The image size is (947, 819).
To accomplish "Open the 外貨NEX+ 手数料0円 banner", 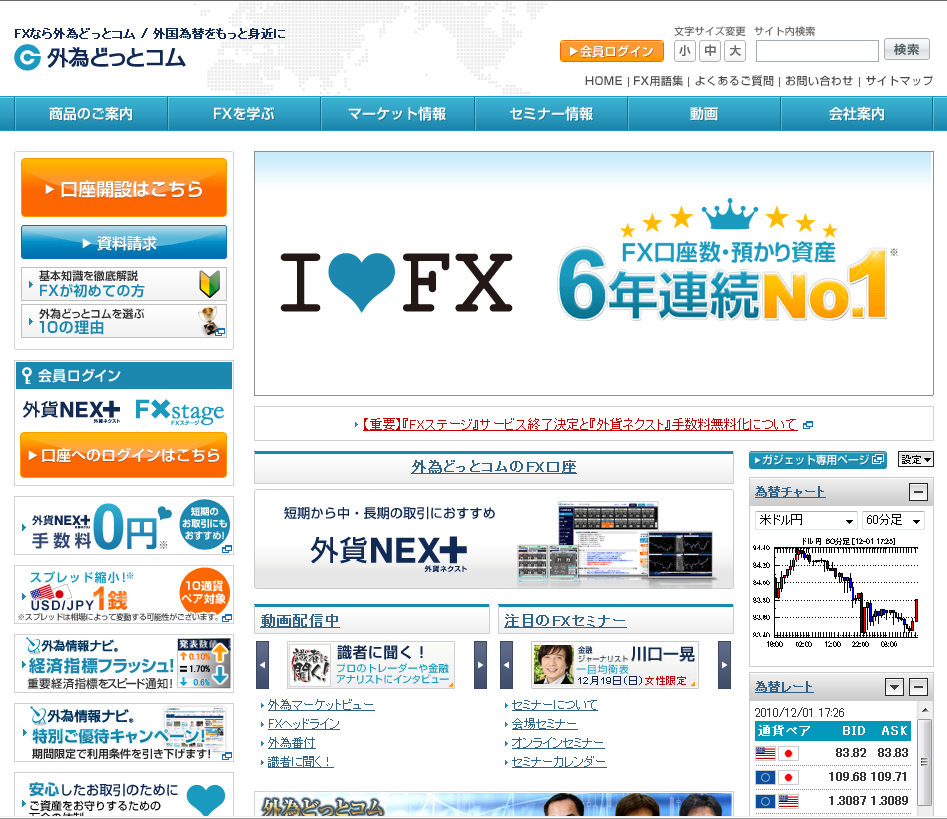I will click(x=124, y=525).
